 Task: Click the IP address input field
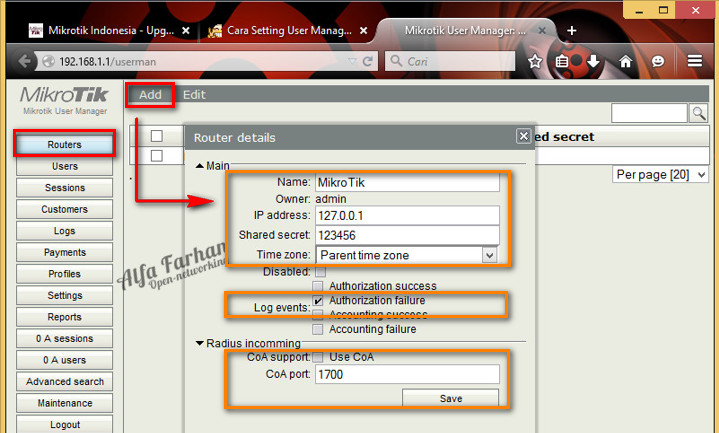pyautogui.click(x=407, y=216)
